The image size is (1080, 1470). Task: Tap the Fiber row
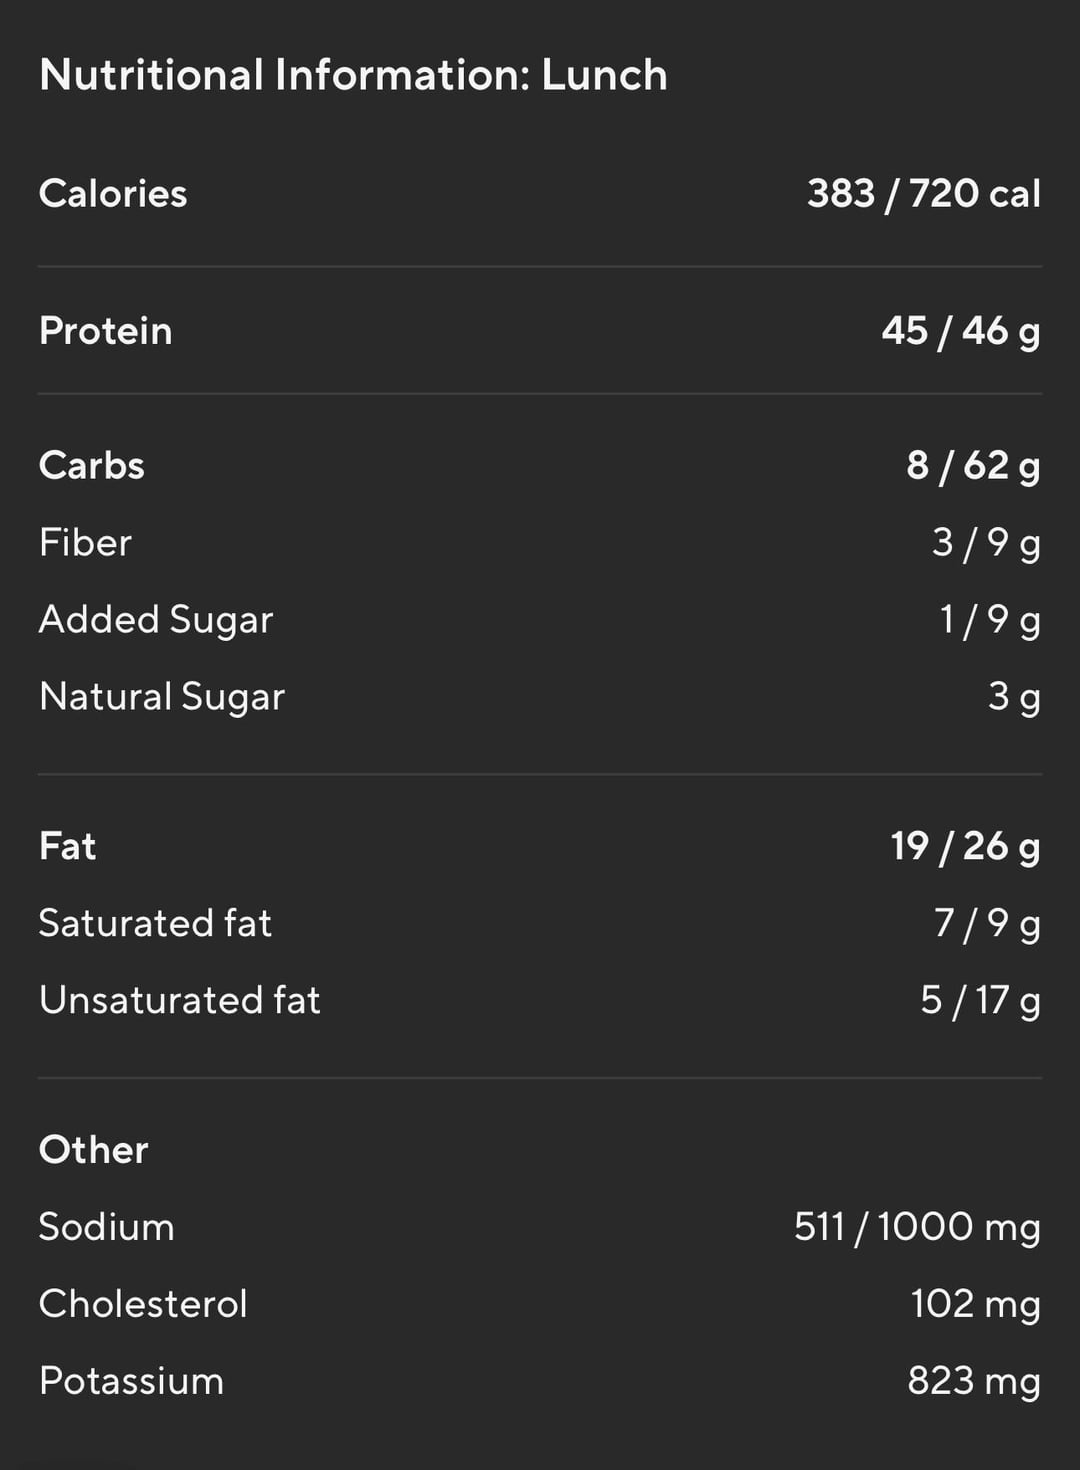(x=540, y=543)
